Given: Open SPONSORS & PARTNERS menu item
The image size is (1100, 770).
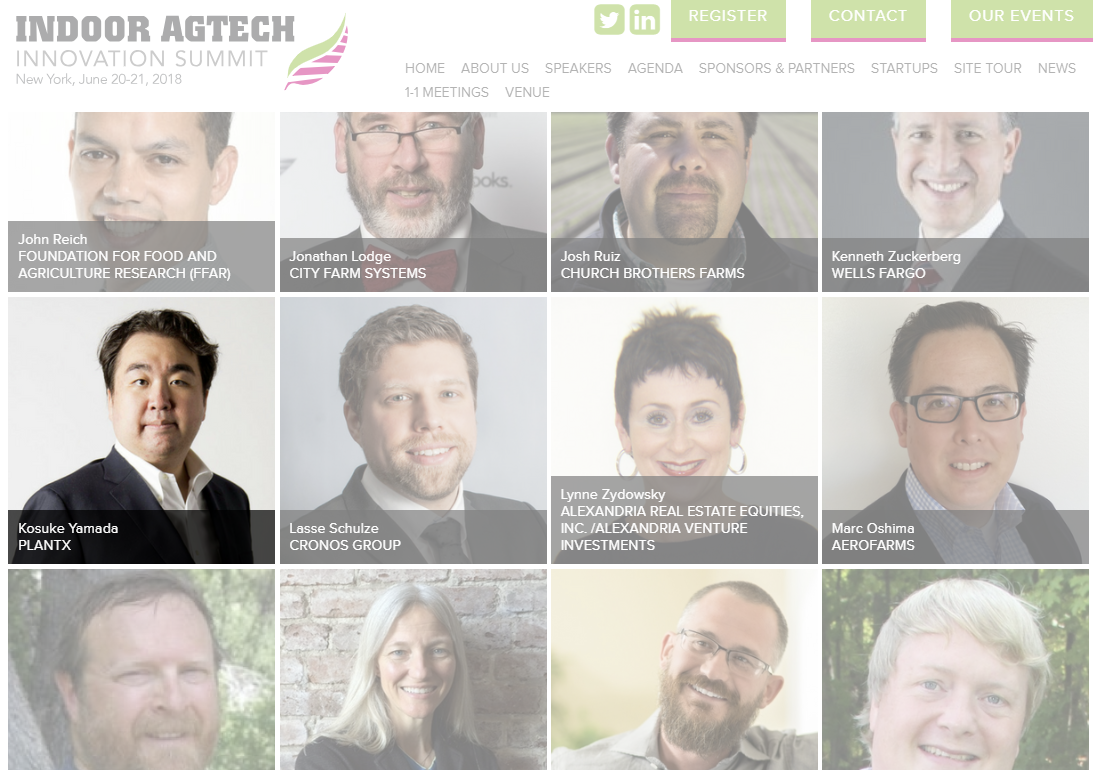Looking at the screenshot, I should 777,68.
